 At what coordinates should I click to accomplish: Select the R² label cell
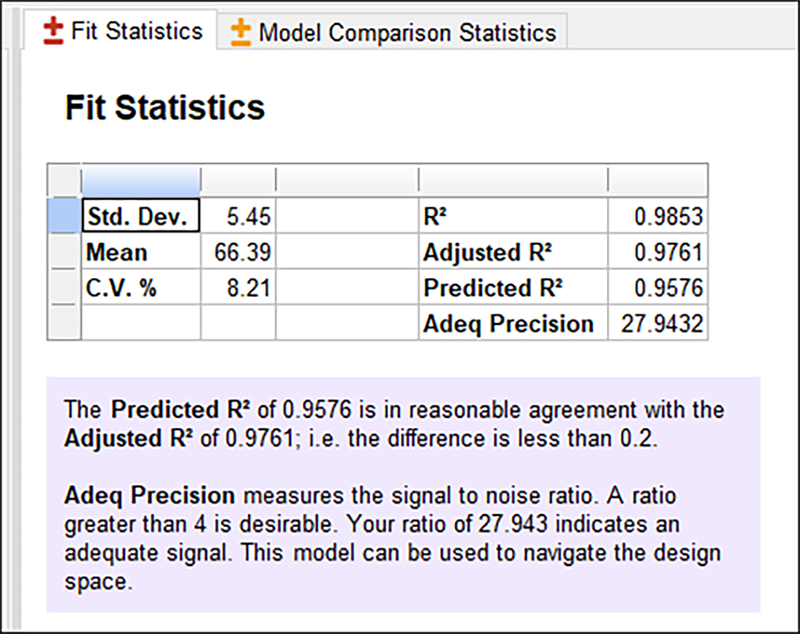(x=513, y=215)
